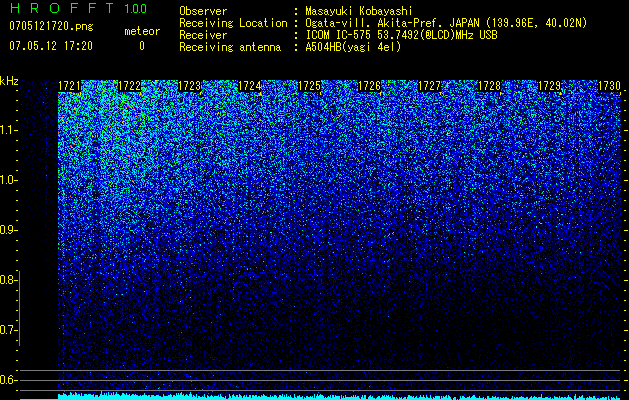Click the 1722 time marker

130,86
